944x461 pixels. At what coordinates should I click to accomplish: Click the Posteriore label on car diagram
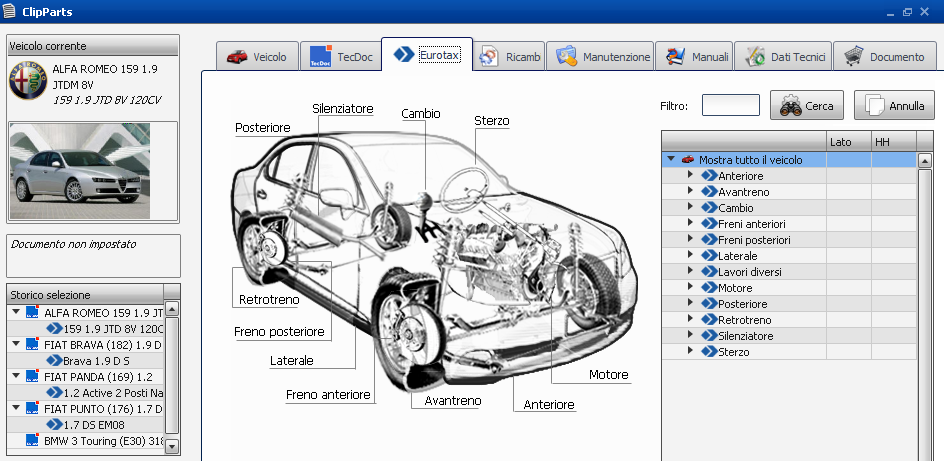[262, 128]
